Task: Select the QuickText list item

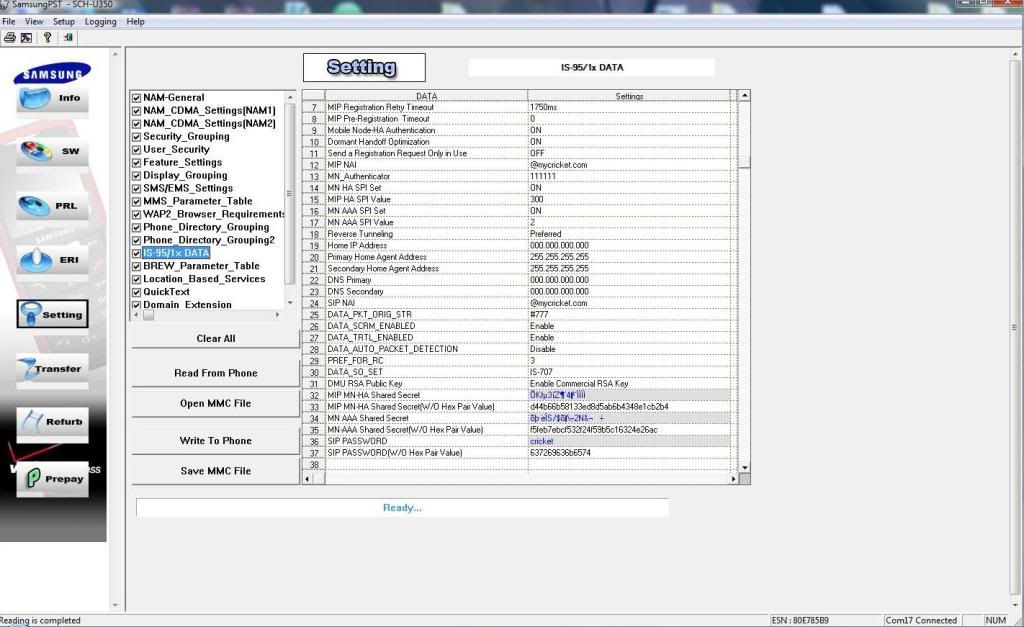Action: pos(167,292)
